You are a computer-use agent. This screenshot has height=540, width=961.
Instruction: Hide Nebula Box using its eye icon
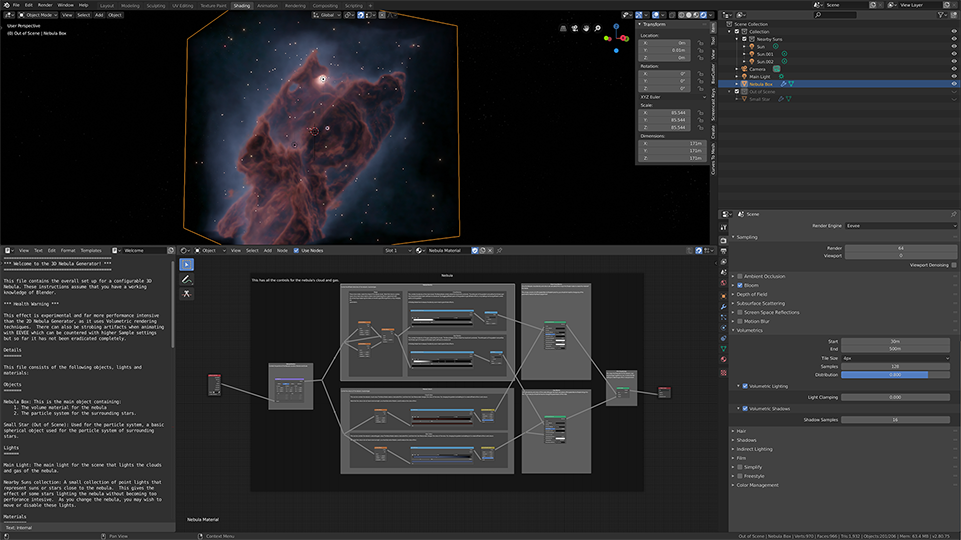pos(953,84)
